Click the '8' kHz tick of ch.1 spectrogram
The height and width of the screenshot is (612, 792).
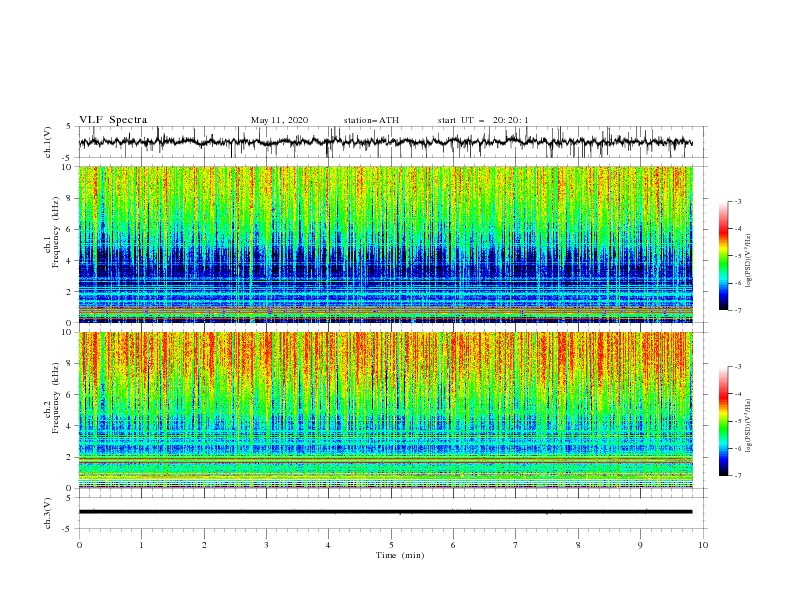coord(69,198)
